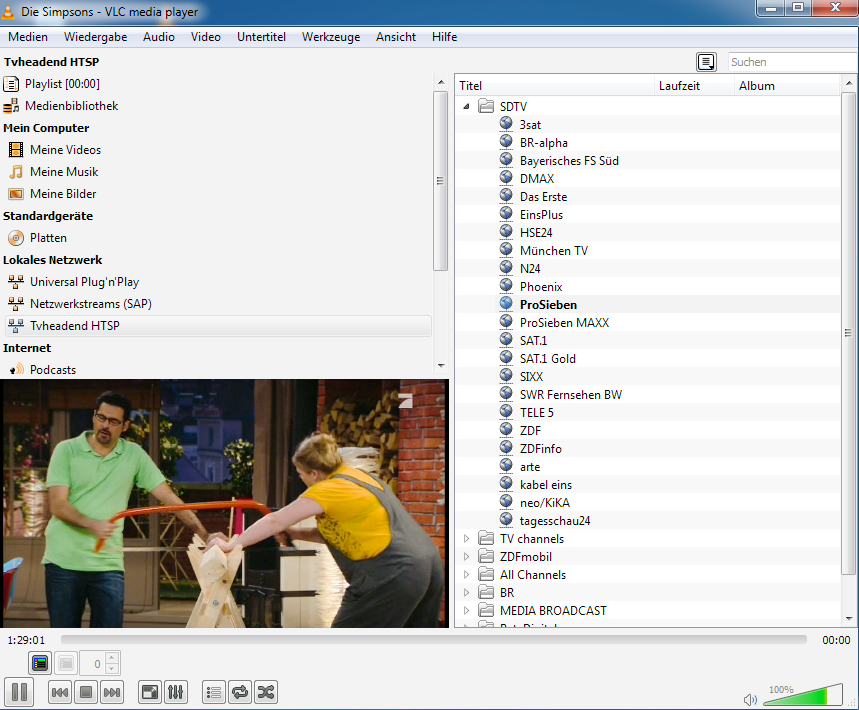Increase teletext page number stepper
This screenshot has width=859, height=710.
coord(112,658)
